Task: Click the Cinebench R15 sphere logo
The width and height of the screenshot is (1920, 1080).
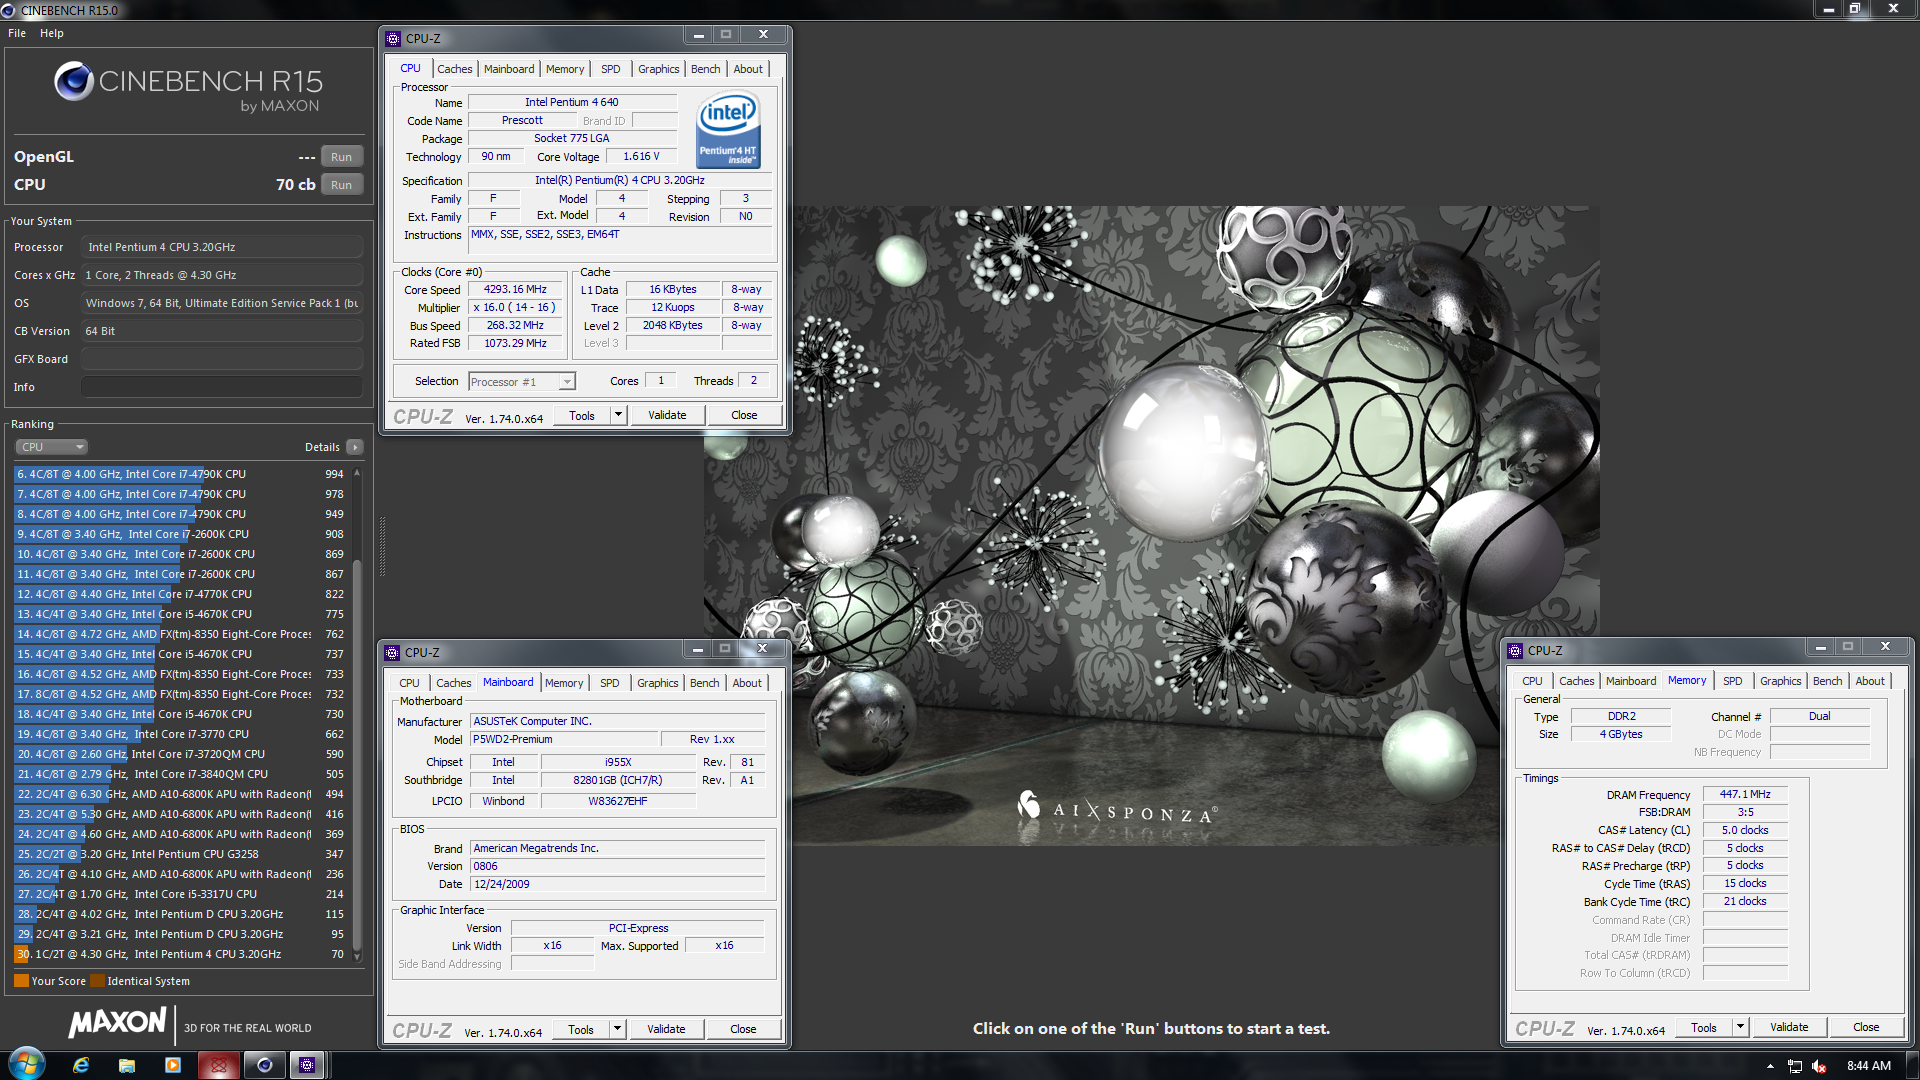Action: tap(74, 81)
